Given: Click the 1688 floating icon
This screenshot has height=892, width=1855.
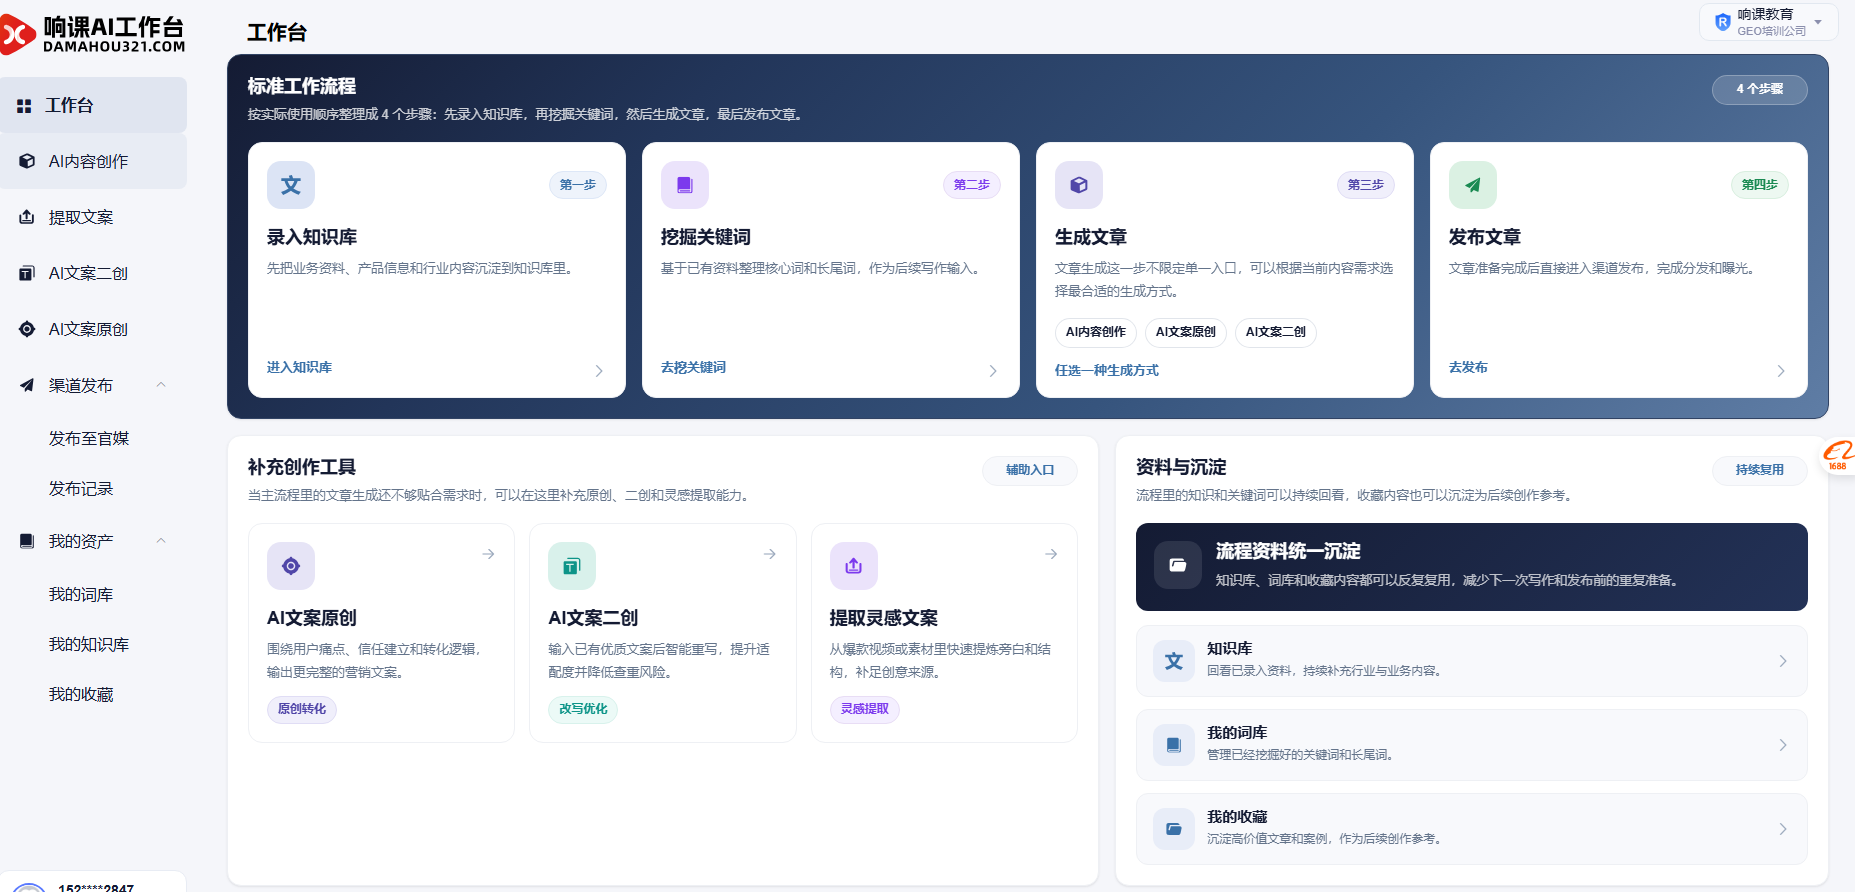Looking at the screenshot, I should (1838, 455).
